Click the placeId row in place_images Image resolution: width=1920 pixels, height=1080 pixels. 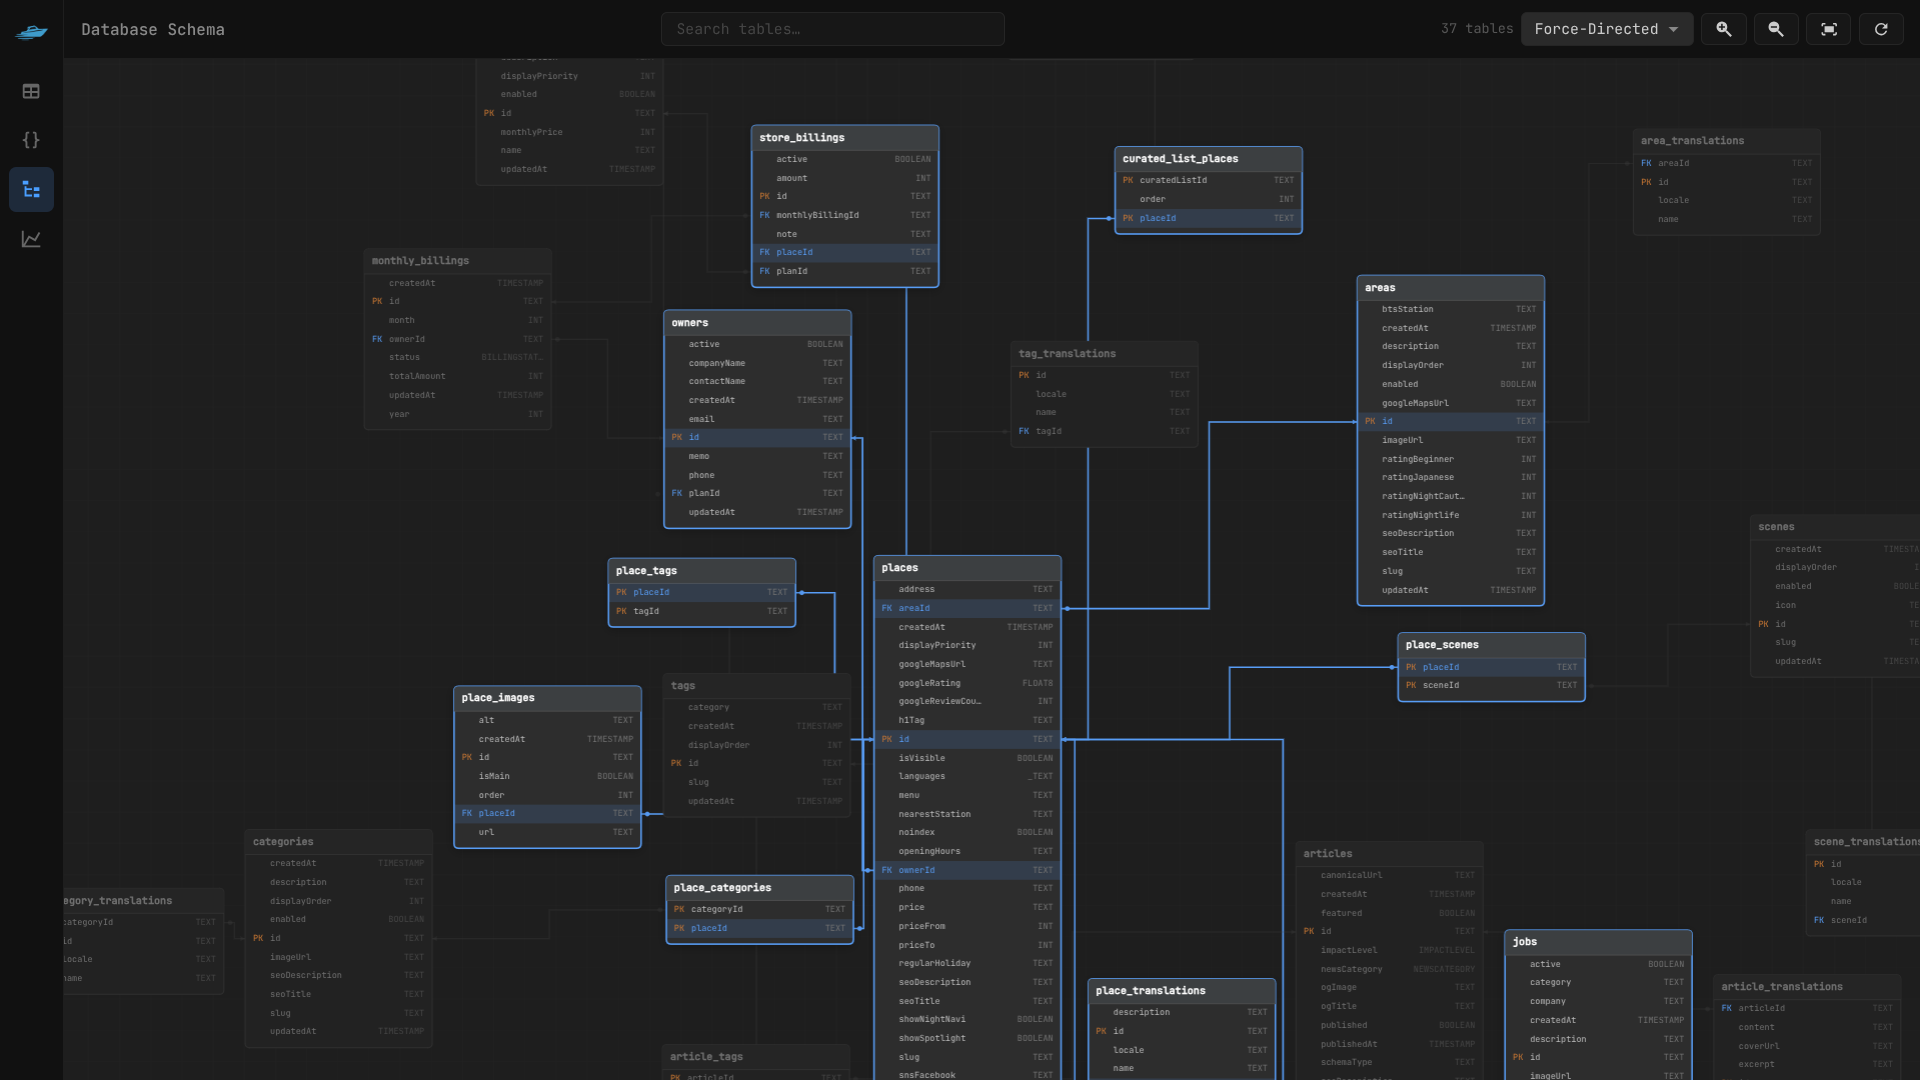coord(547,814)
